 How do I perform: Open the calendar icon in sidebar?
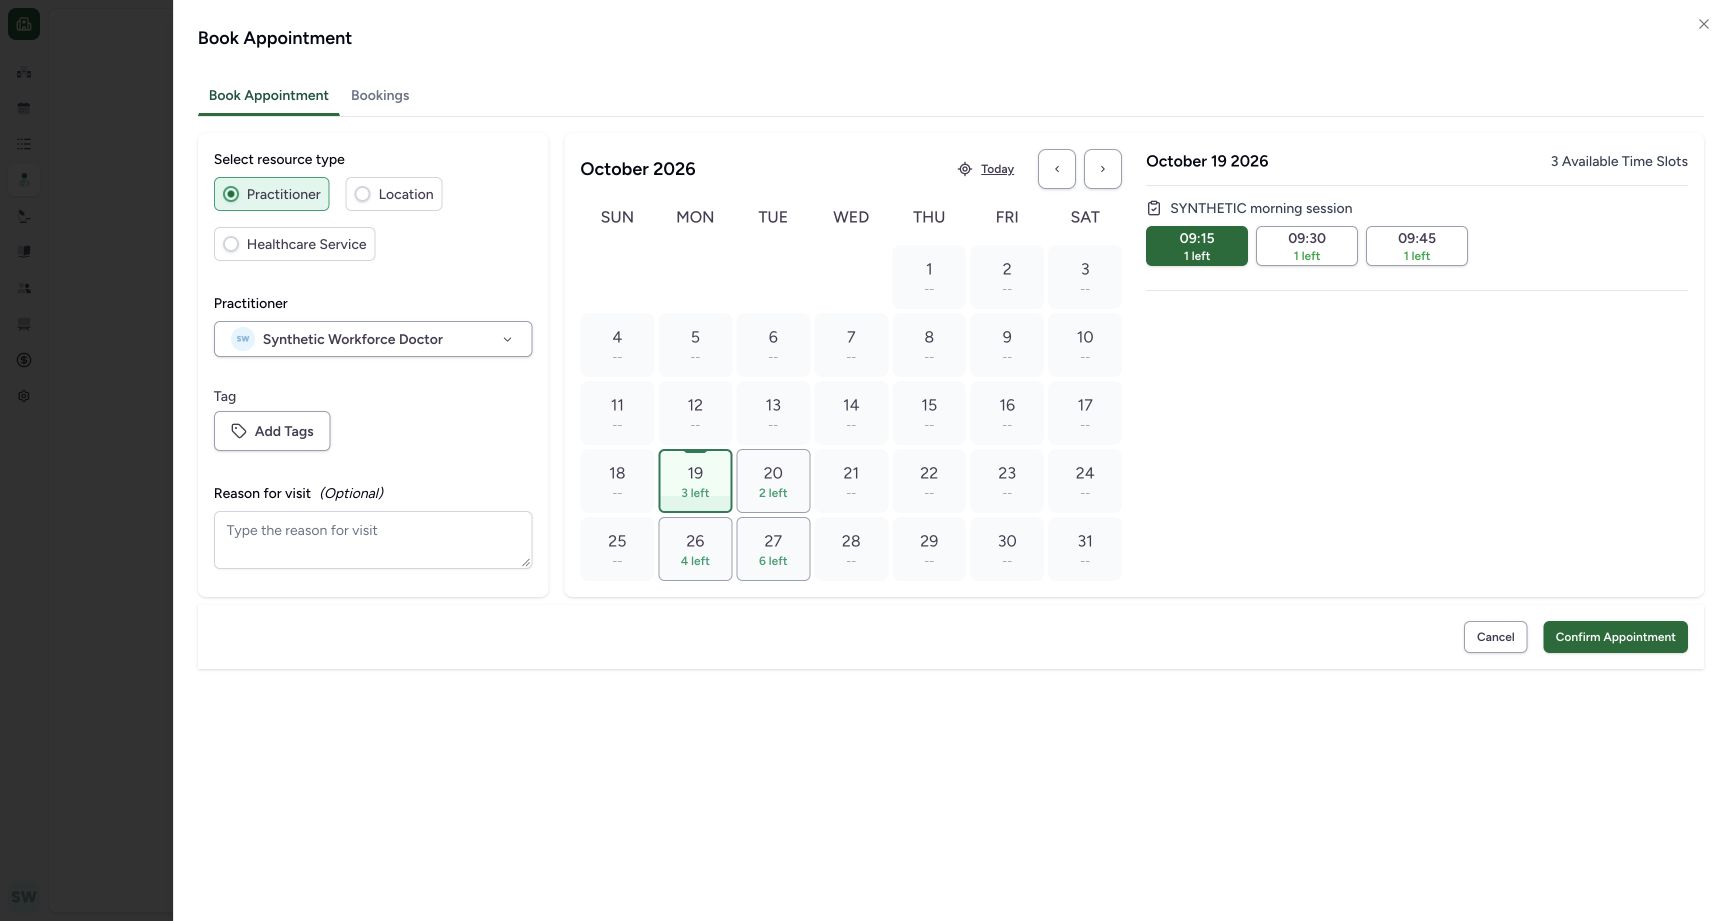coord(24,108)
